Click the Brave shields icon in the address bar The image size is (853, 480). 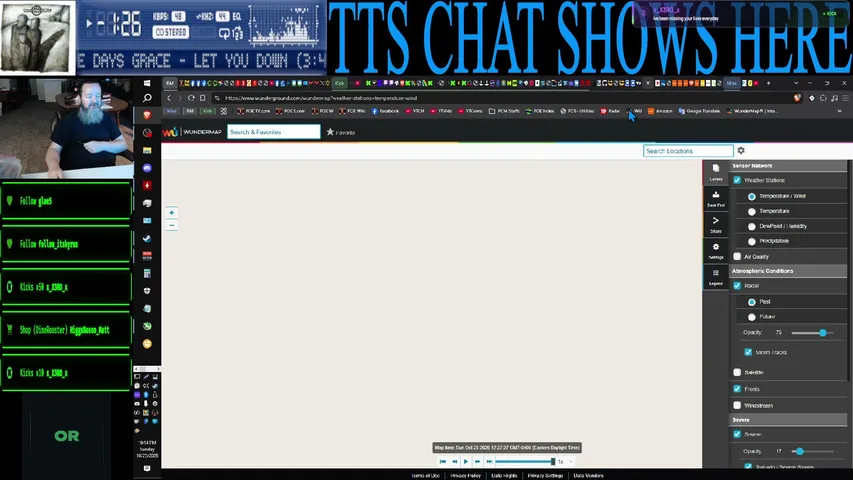tap(797, 98)
